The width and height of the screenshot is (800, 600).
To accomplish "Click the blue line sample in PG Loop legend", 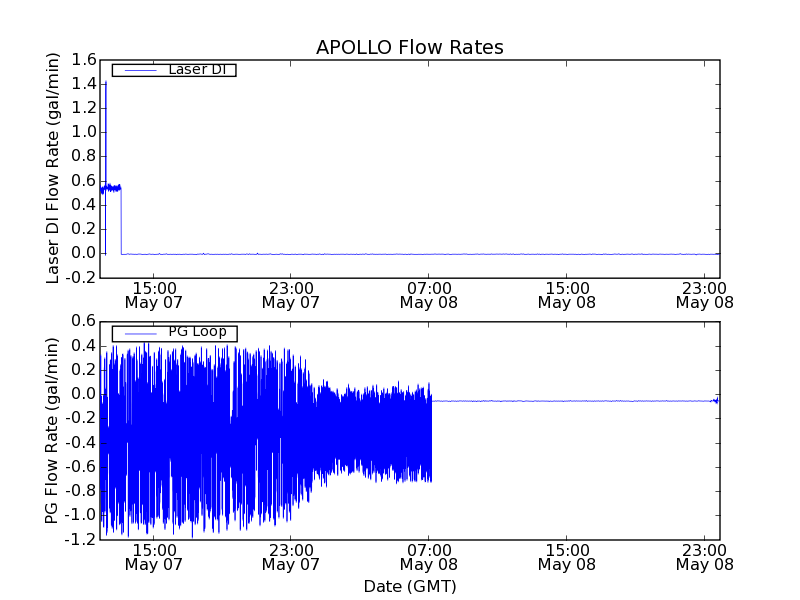I will pos(140,333).
